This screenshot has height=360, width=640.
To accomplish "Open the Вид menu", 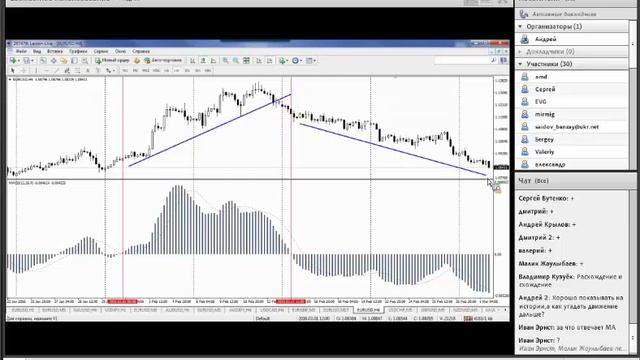I will click(x=37, y=51).
